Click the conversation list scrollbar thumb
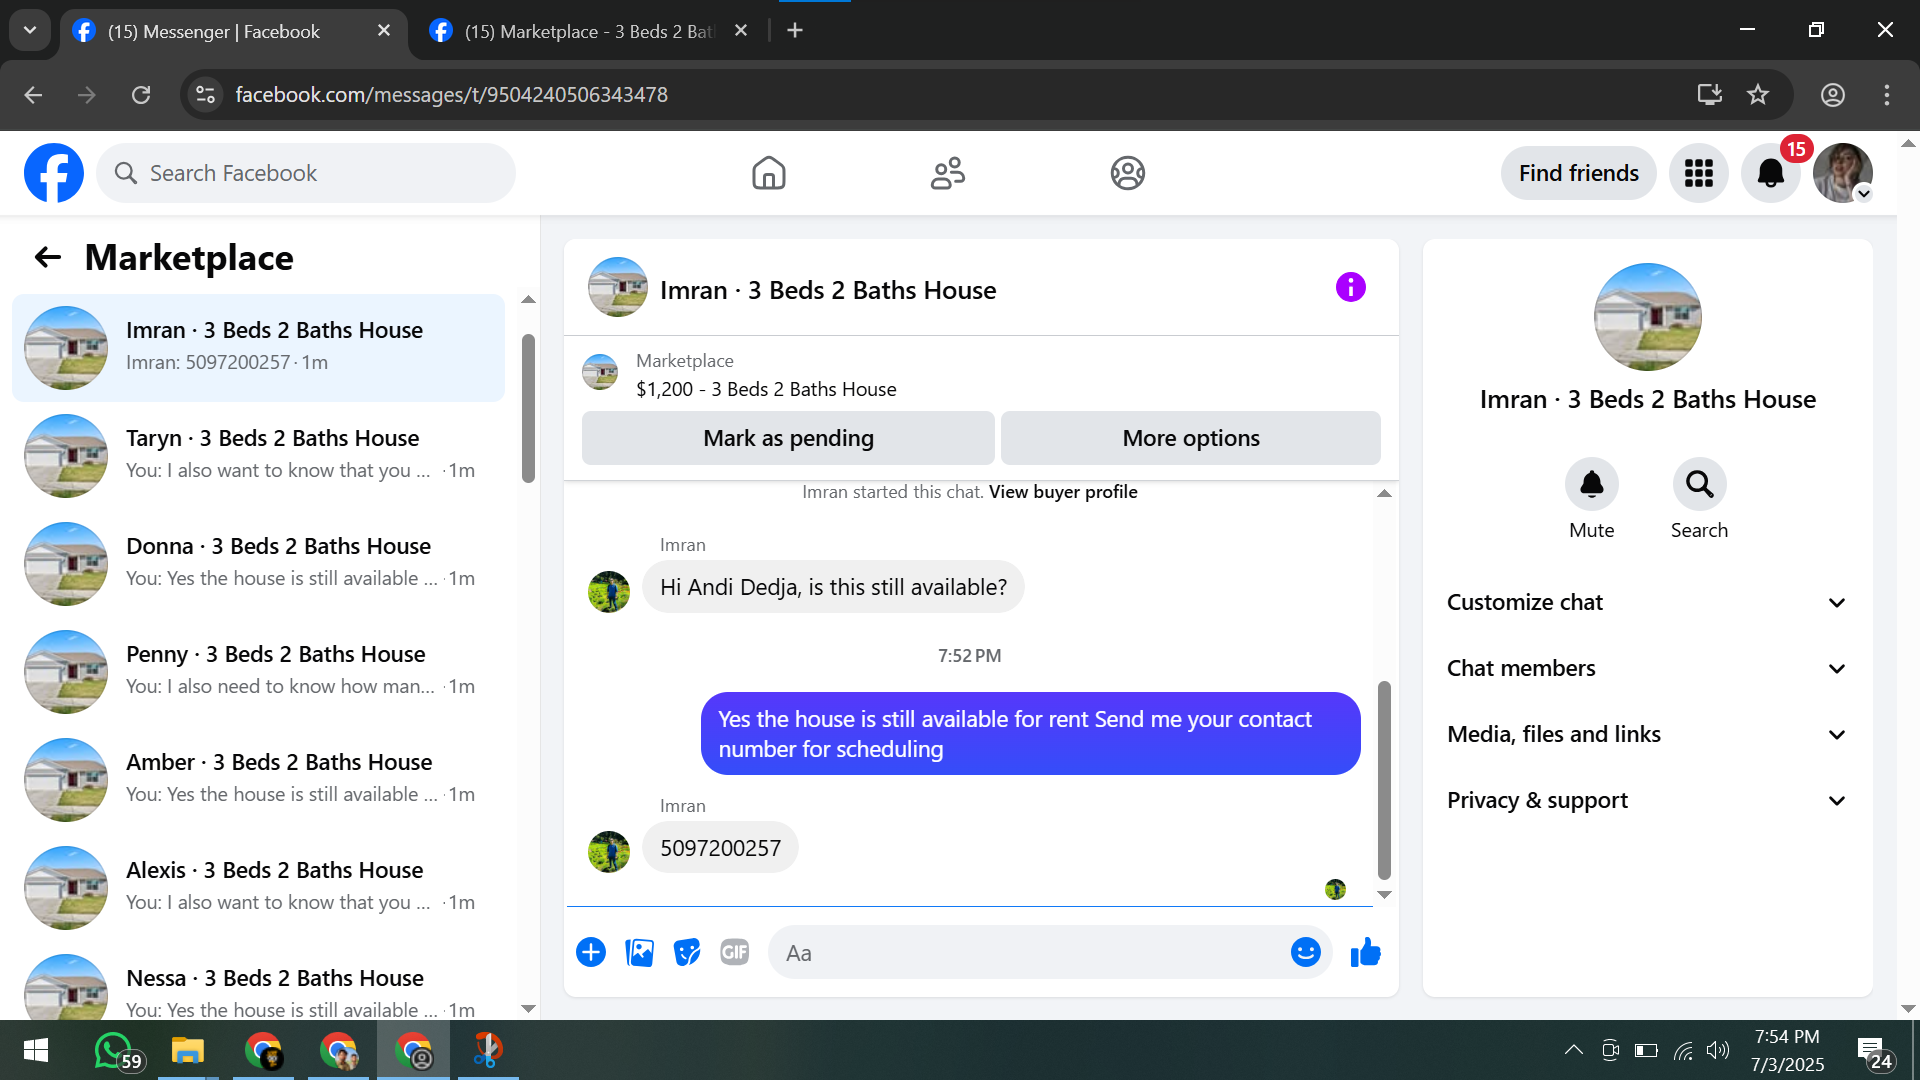Image resolution: width=1920 pixels, height=1080 pixels. click(x=528, y=408)
